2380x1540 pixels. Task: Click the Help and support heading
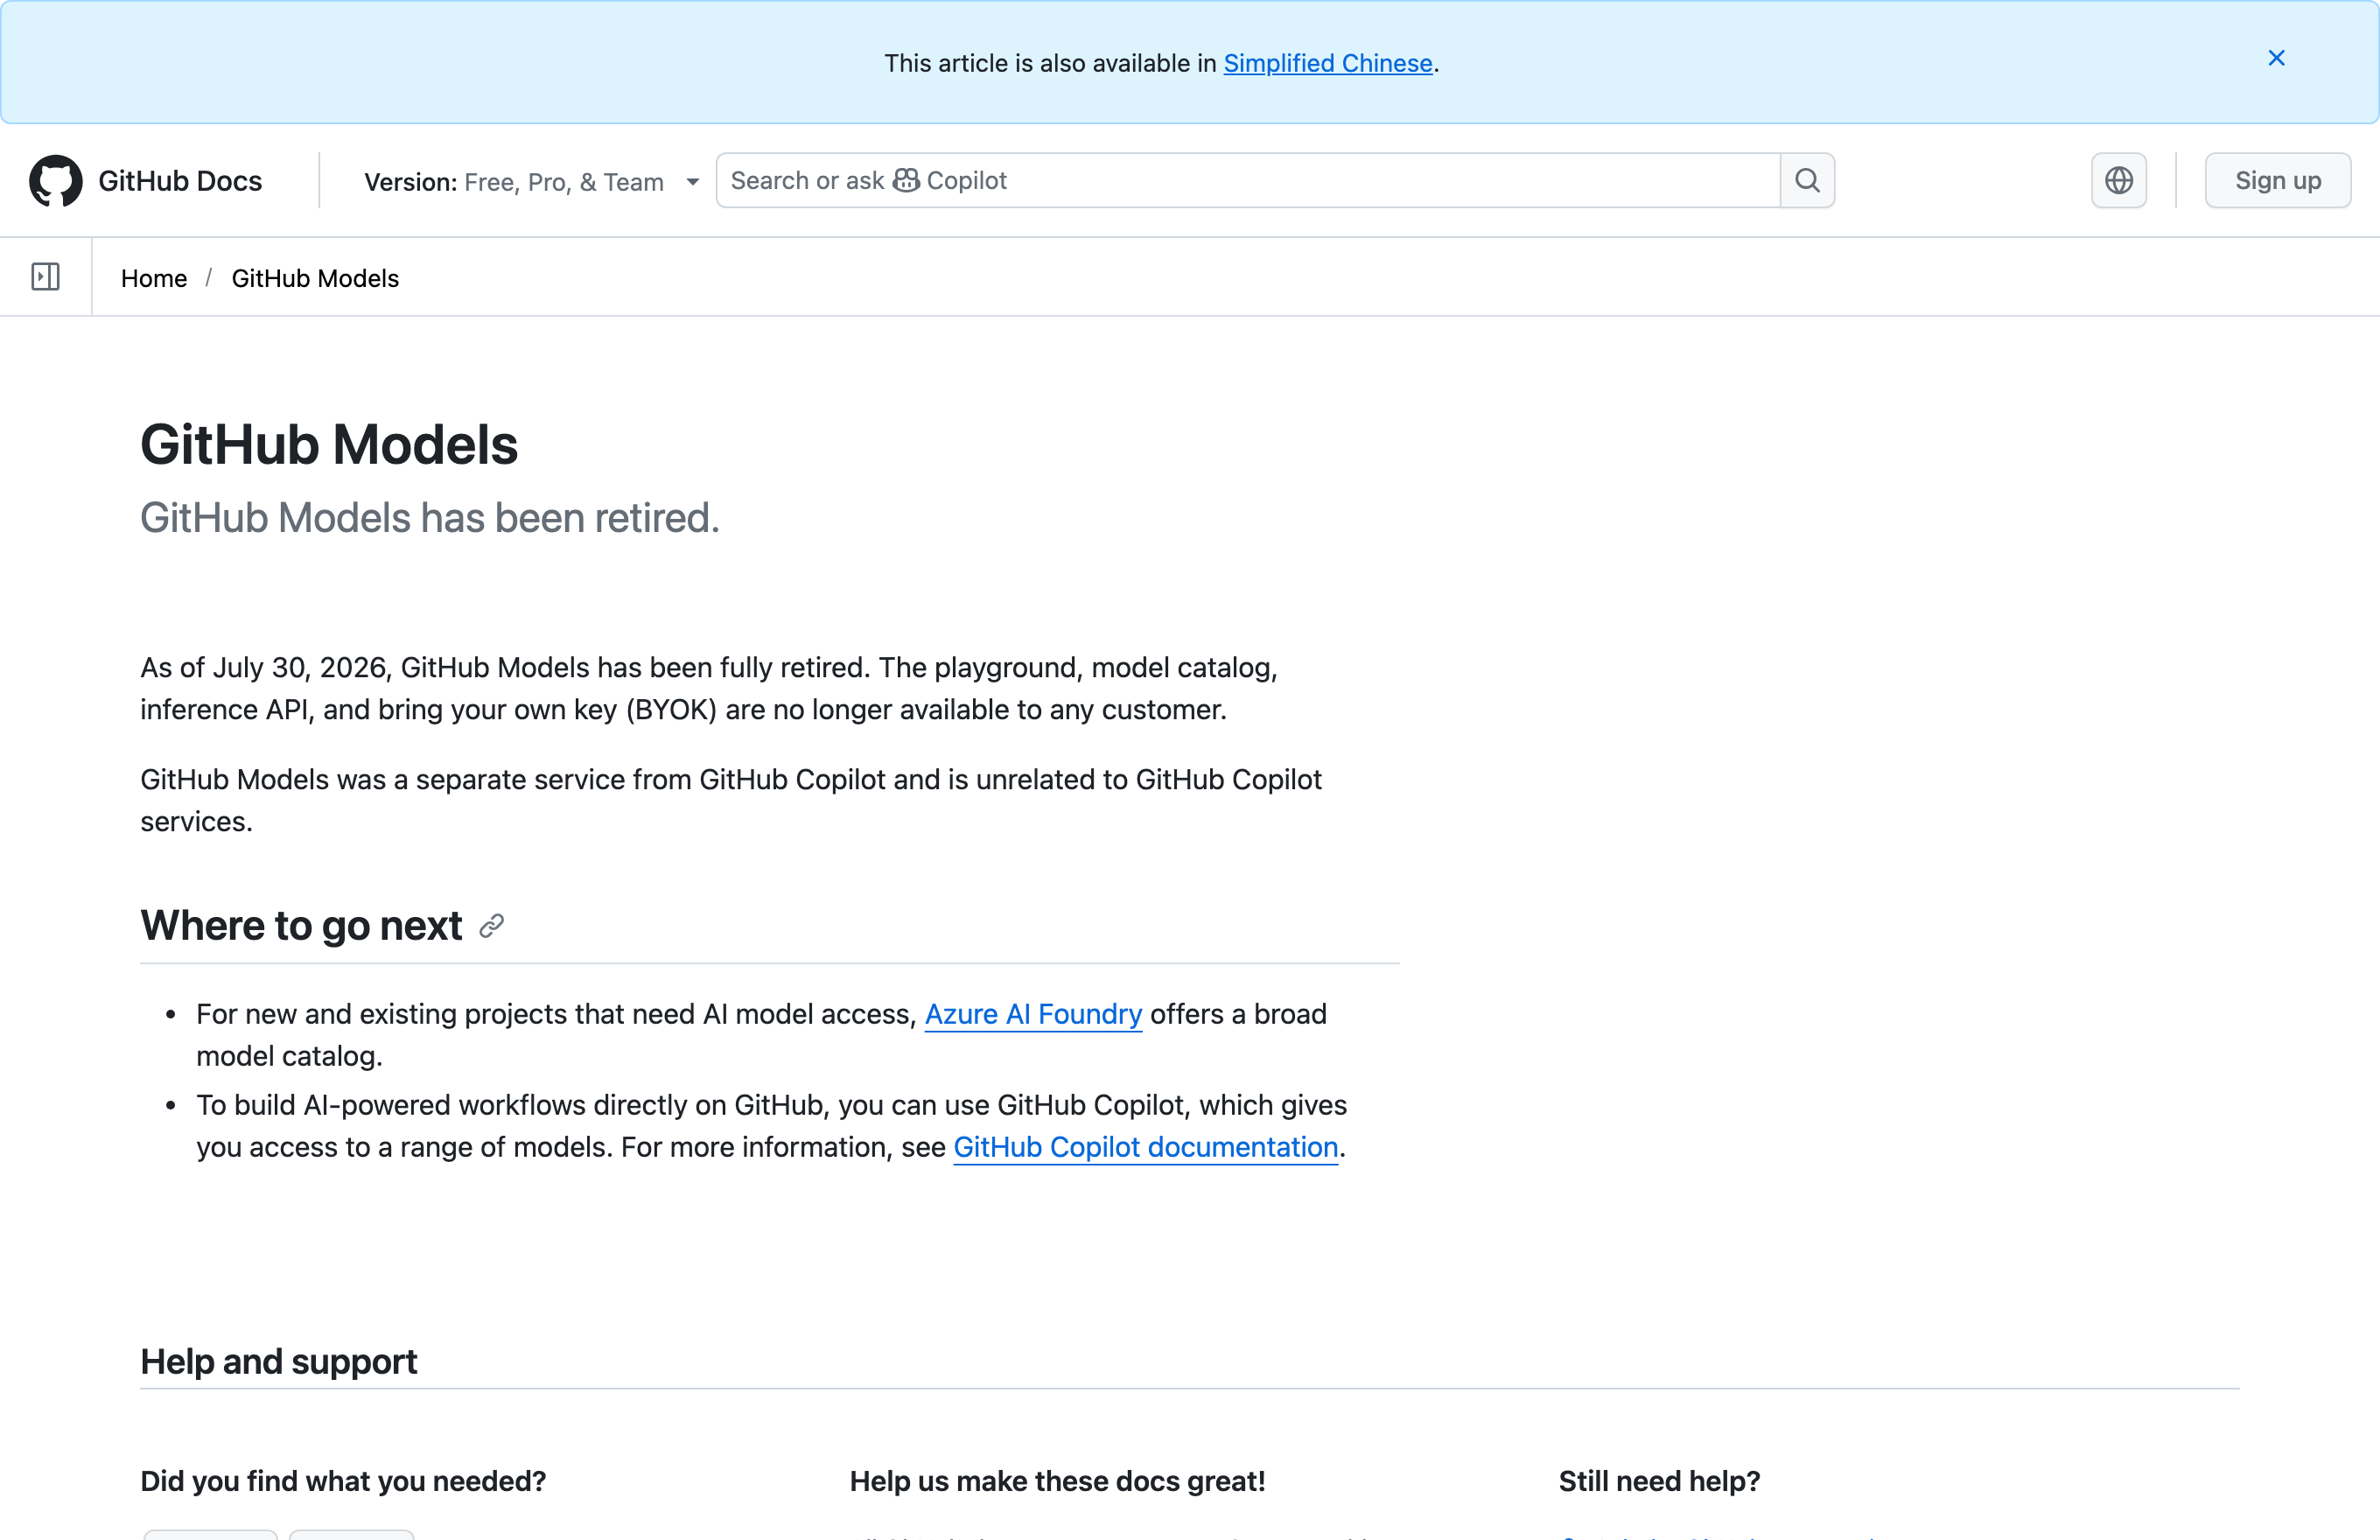(279, 1362)
